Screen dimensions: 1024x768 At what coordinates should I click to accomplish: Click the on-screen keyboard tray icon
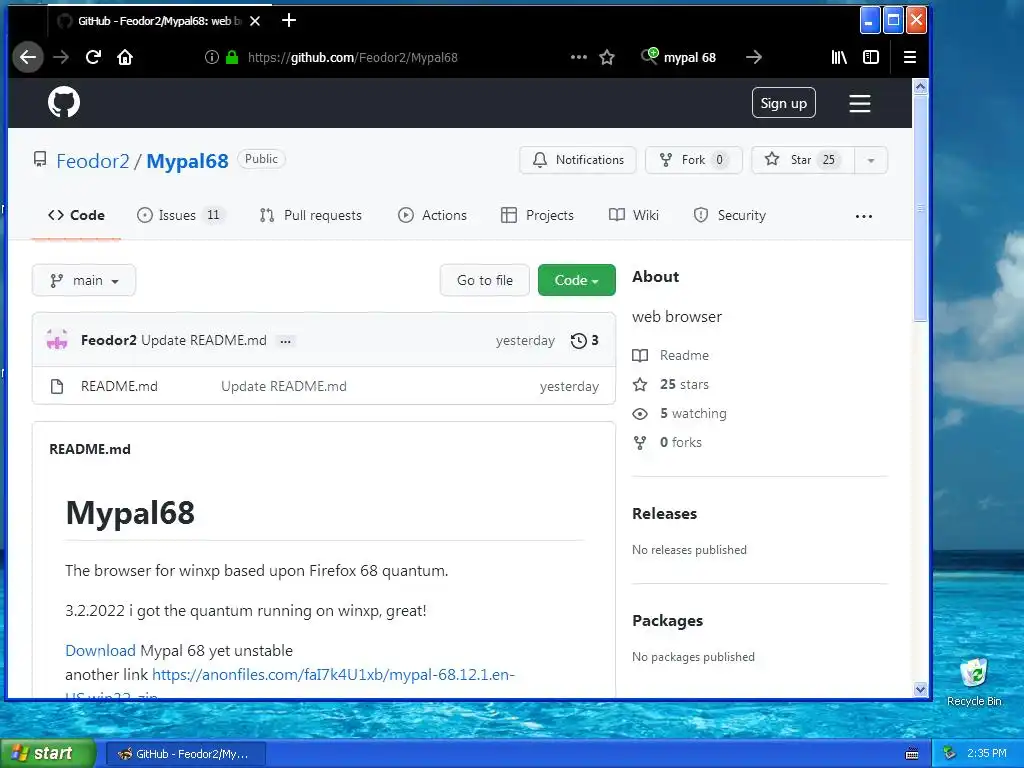pyautogui.click(x=912, y=754)
